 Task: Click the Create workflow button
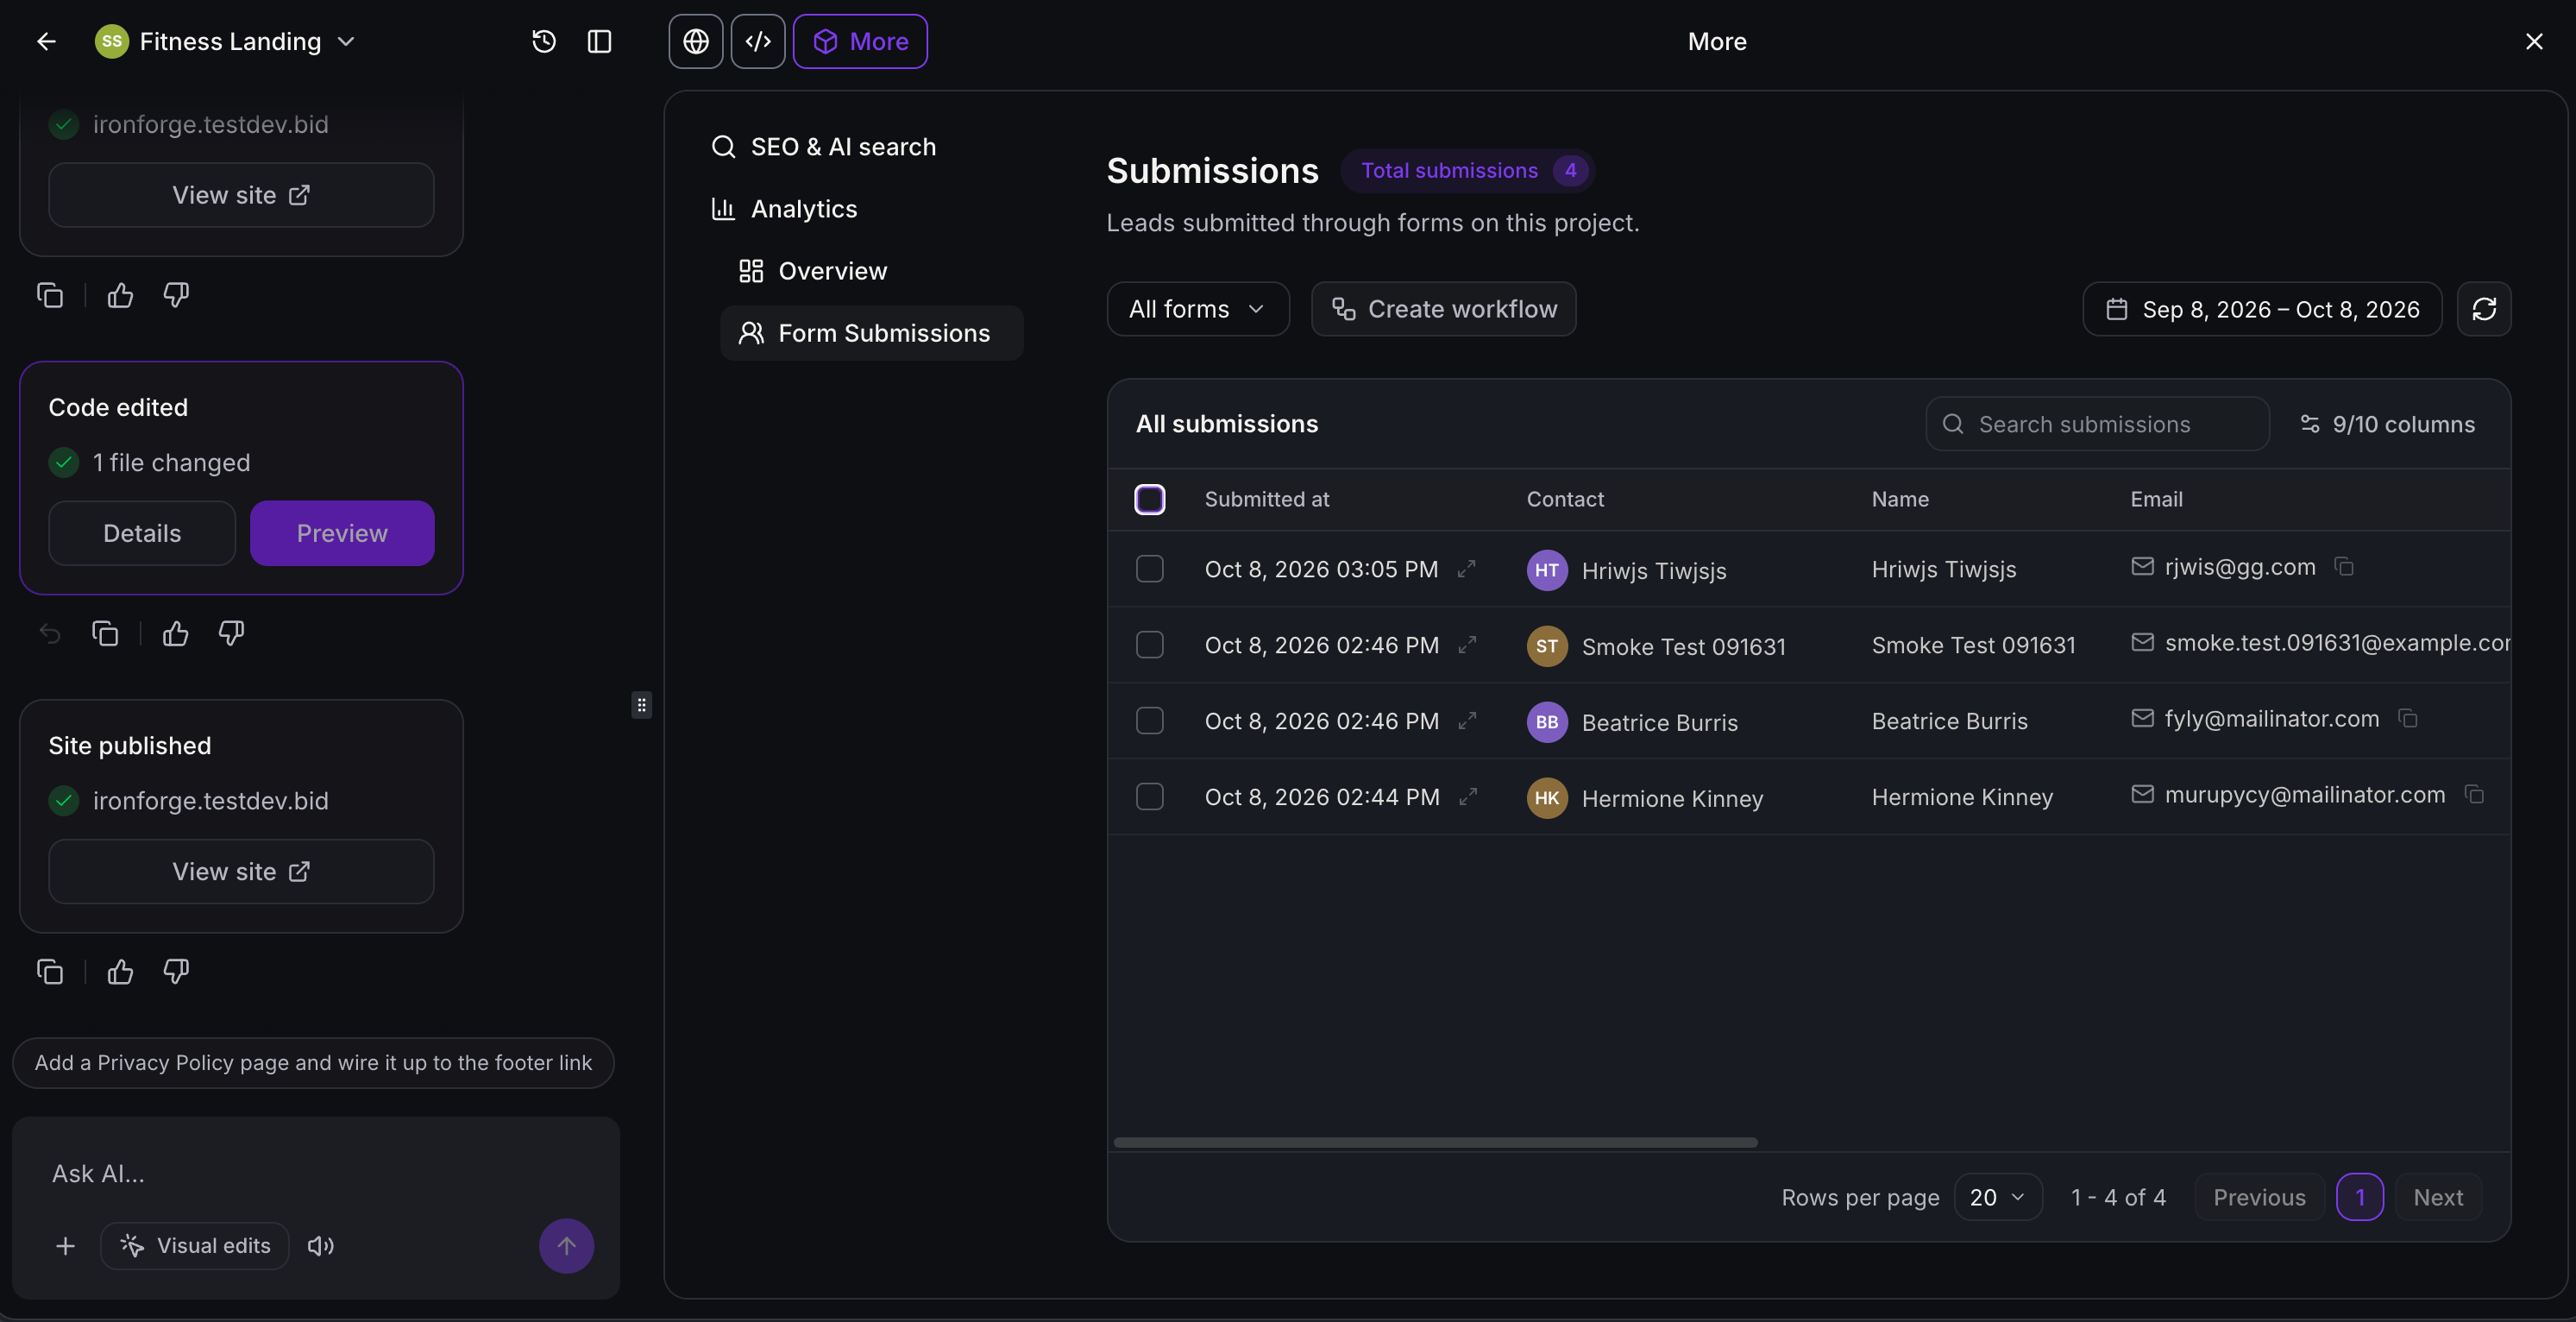click(1443, 309)
